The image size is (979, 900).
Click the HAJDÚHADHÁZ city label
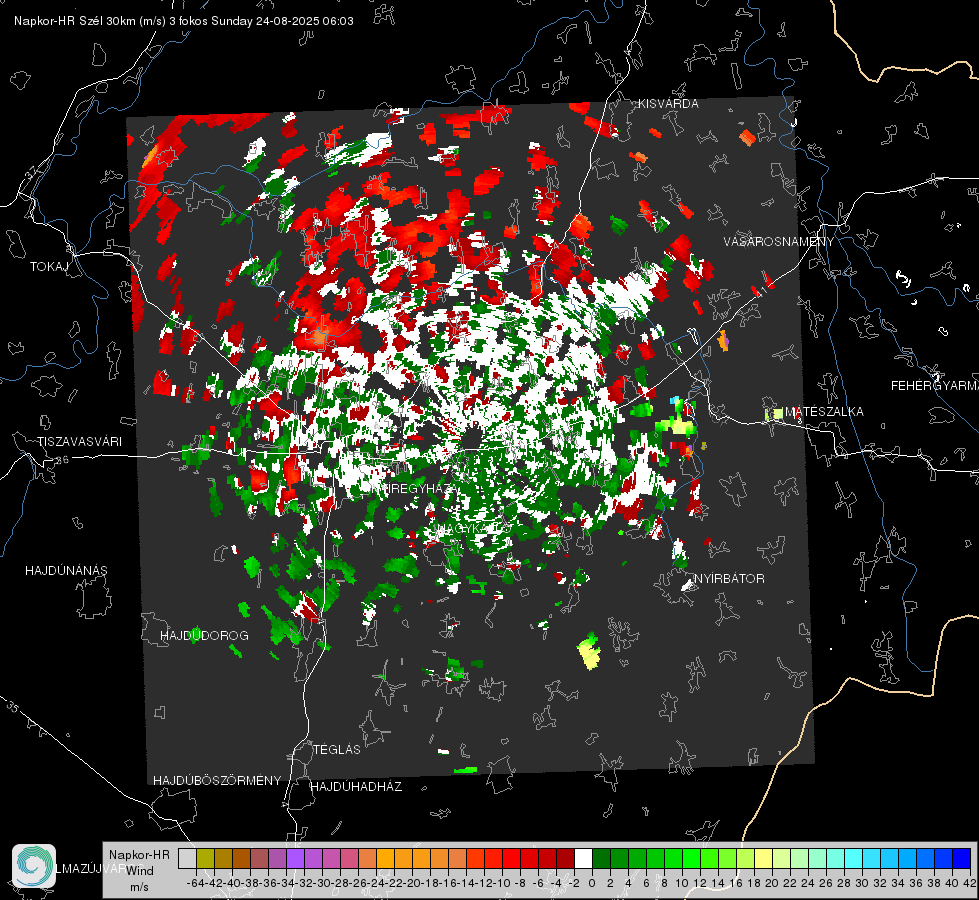(356, 786)
